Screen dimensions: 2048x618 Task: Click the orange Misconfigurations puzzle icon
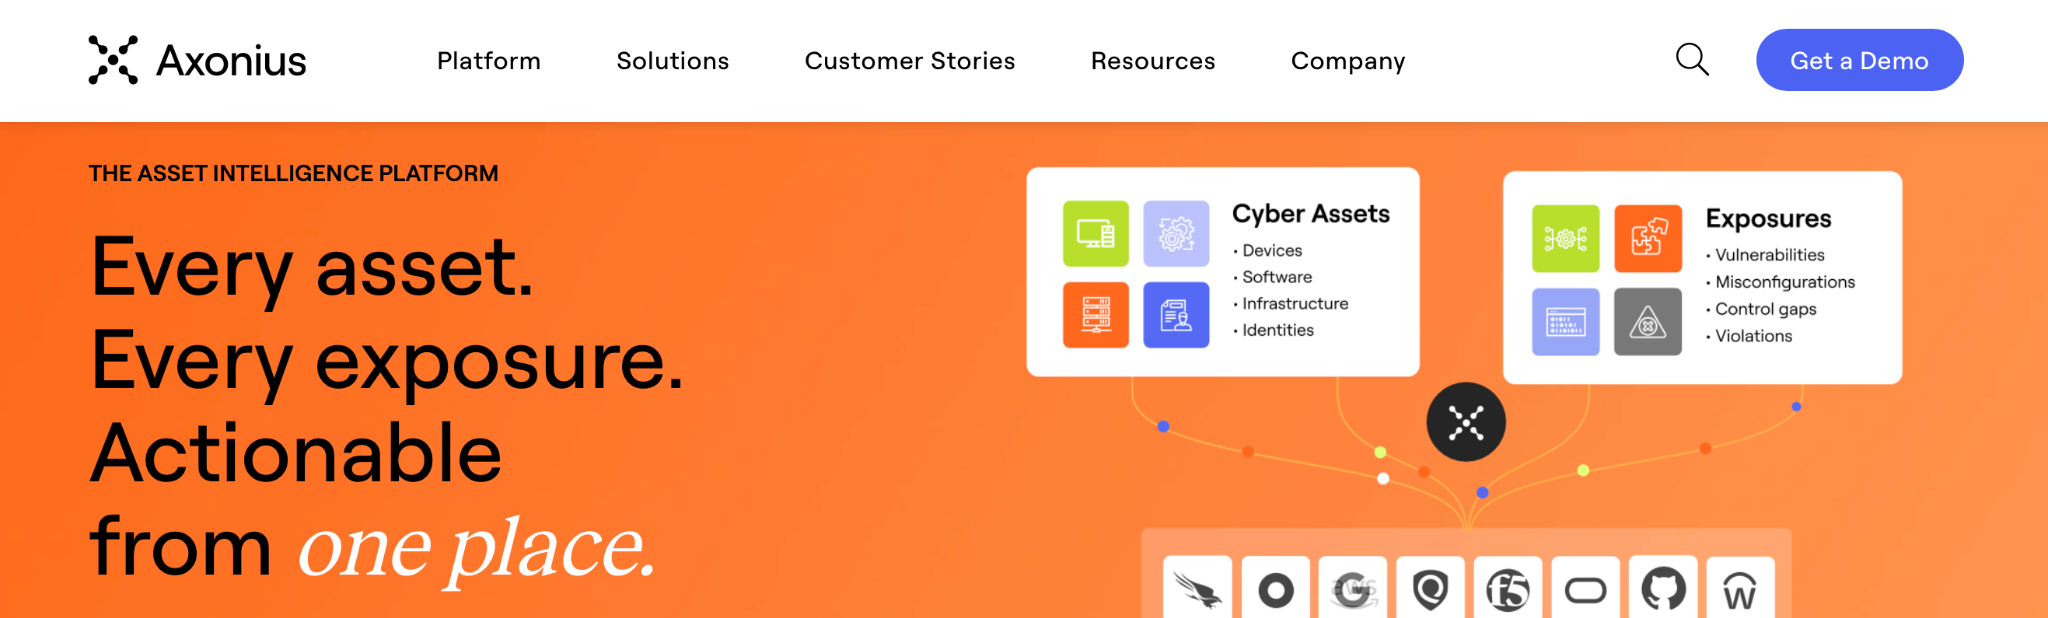coord(1648,239)
